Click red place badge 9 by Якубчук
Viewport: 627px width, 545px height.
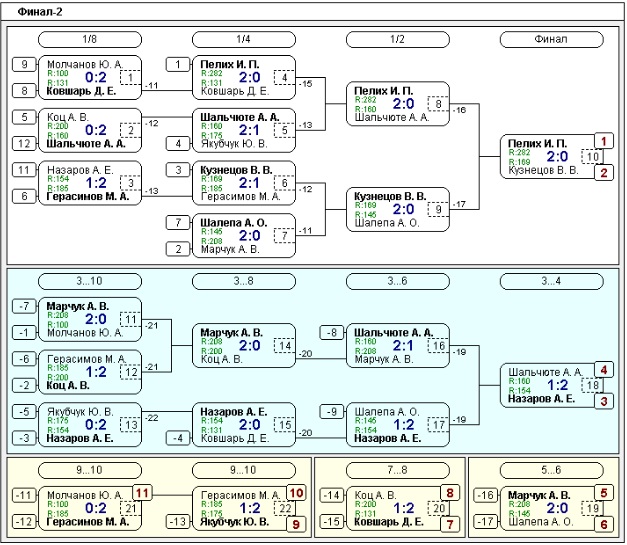click(x=296, y=524)
